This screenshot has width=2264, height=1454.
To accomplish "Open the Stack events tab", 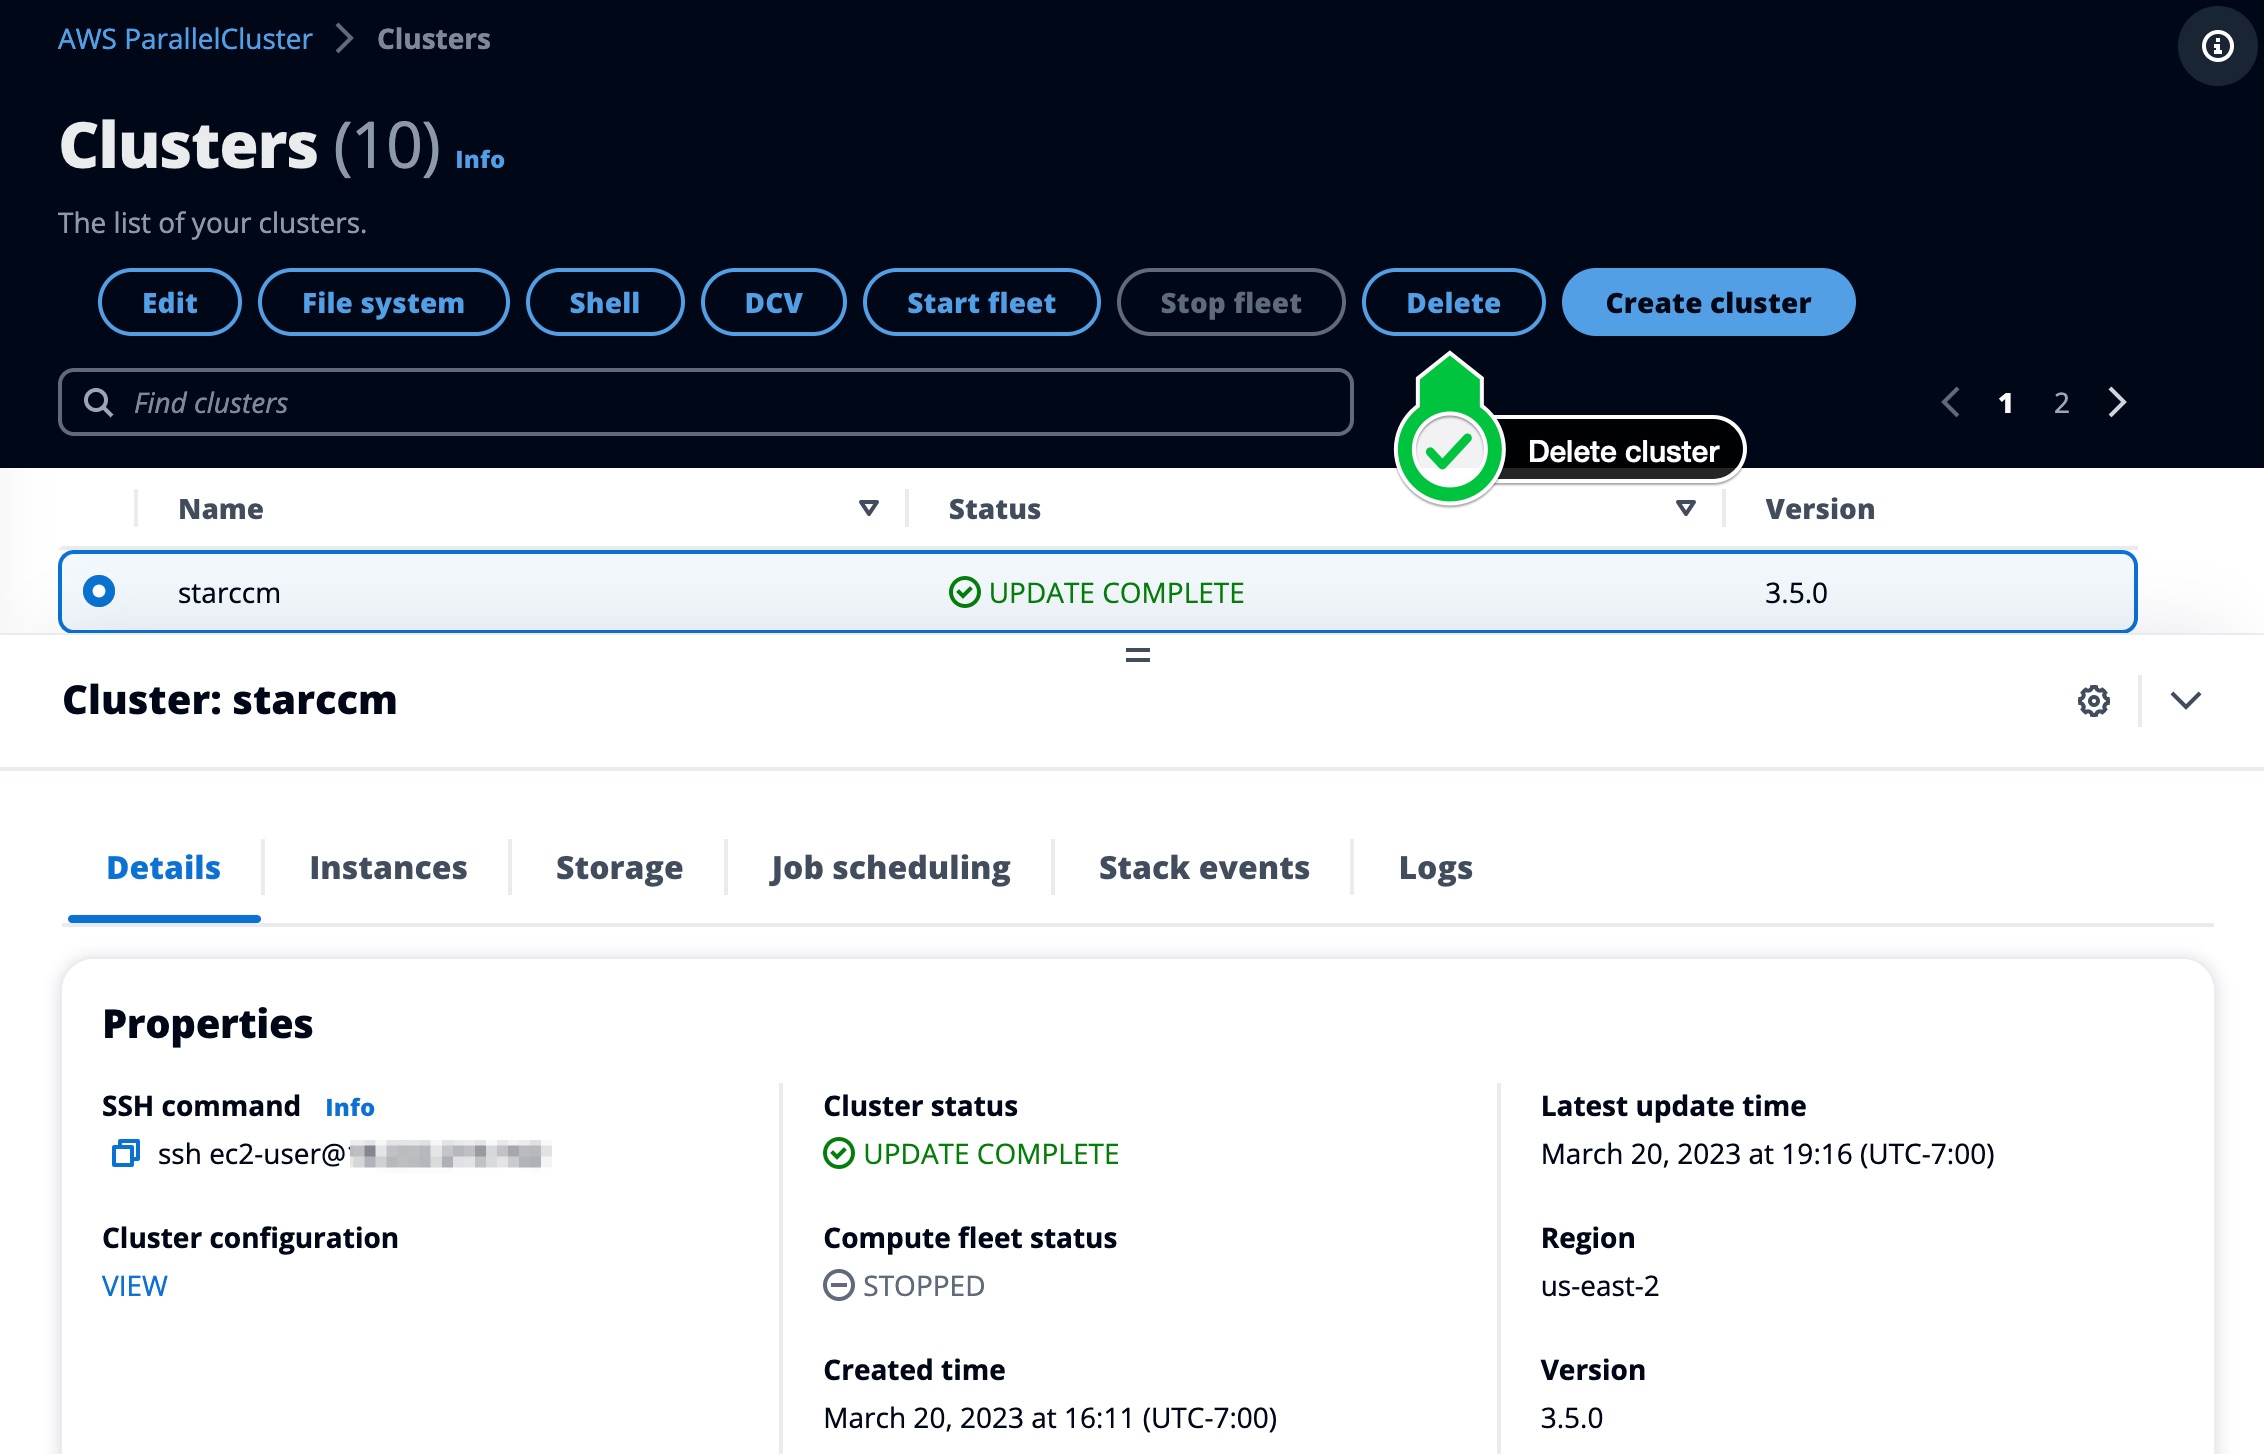I will click(x=1204, y=867).
